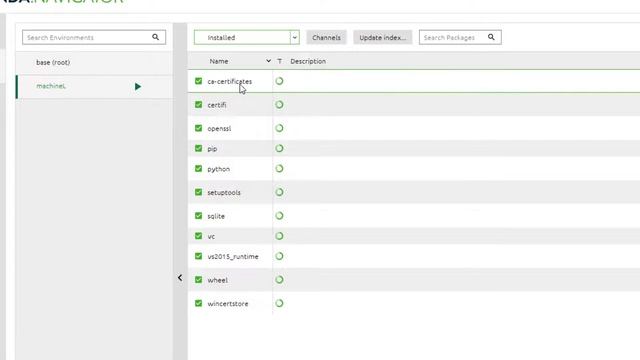Select the openssl package name
Viewport: 640px width, 360px height.
coord(219,129)
